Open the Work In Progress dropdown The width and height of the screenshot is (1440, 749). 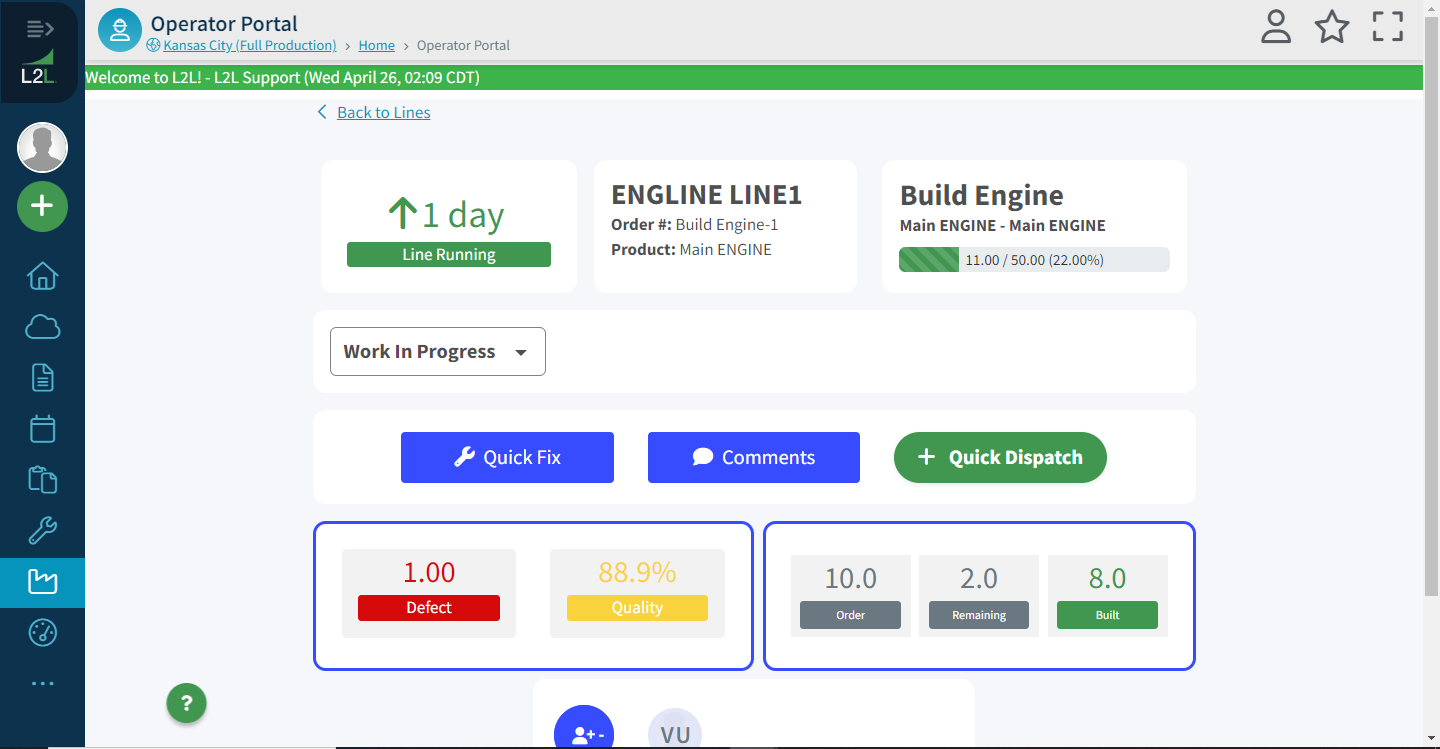coord(437,352)
